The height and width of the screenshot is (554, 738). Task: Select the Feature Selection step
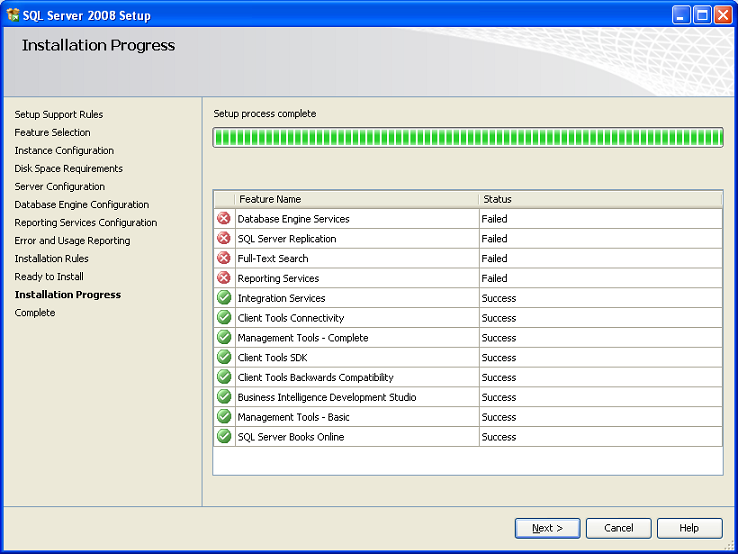click(x=52, y=132)
